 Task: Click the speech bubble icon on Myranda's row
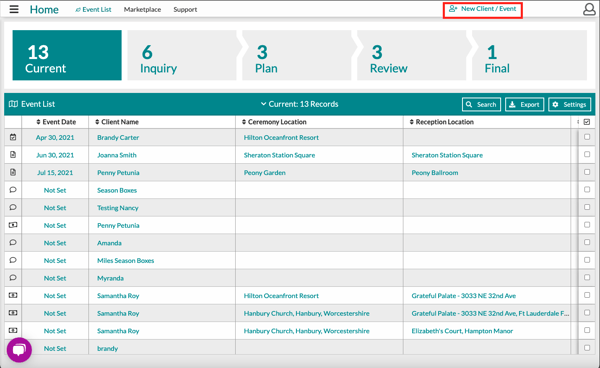pyautogui.click(x=13, y=278)
